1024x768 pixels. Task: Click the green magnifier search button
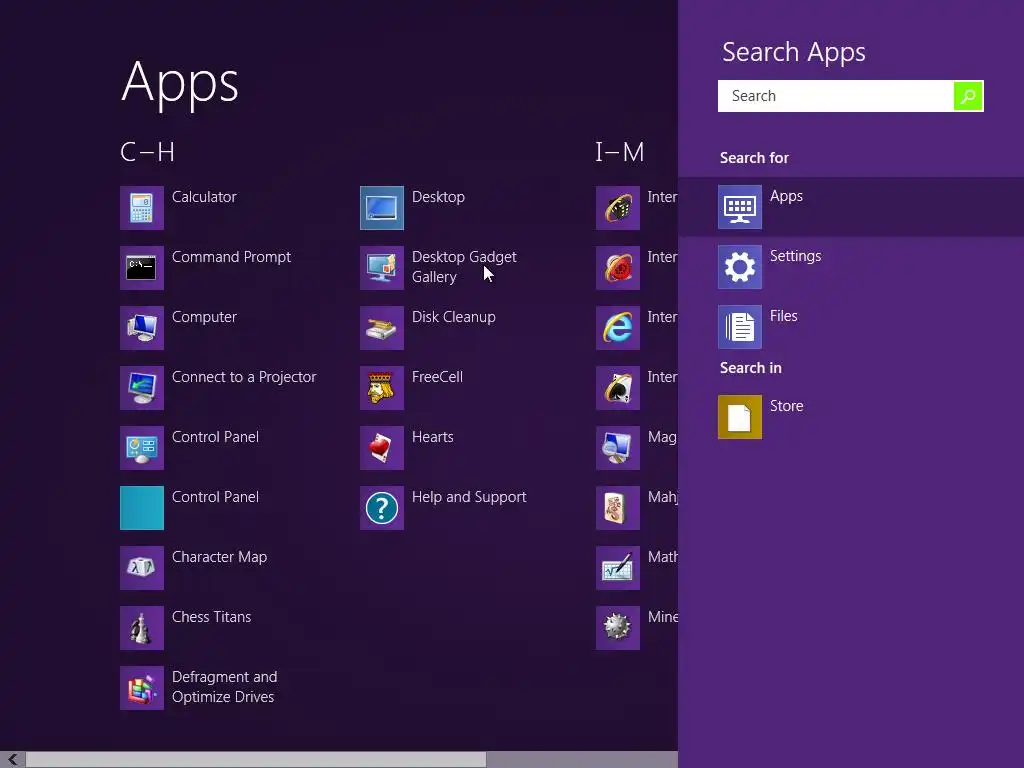[x=968, y=96]
